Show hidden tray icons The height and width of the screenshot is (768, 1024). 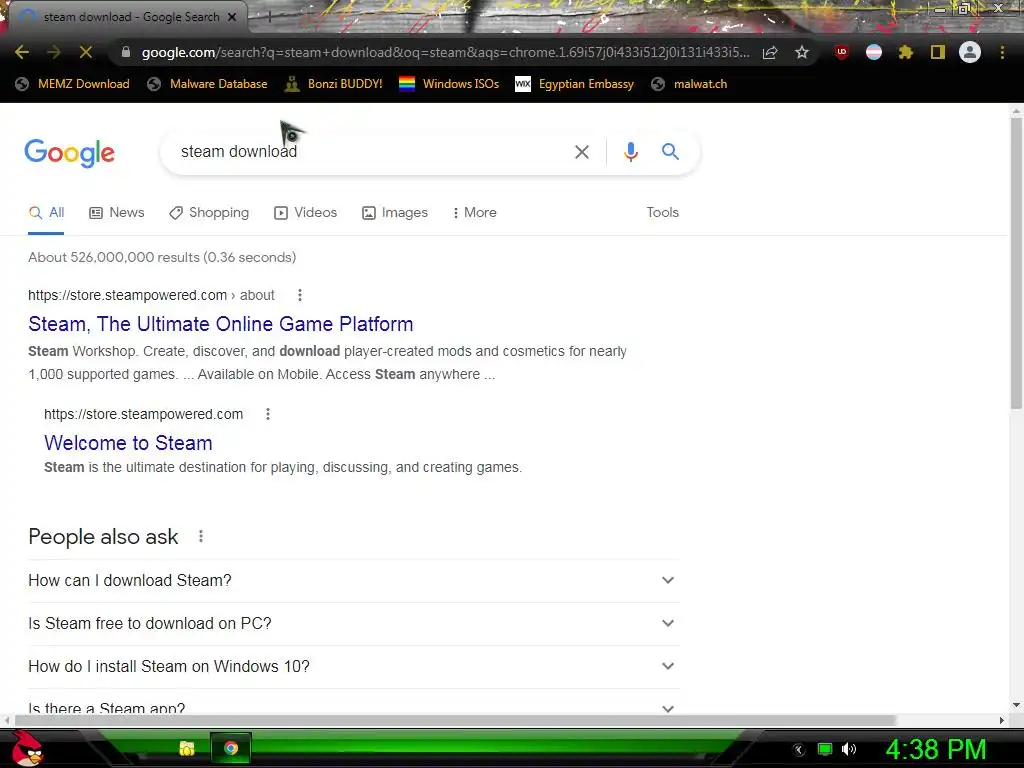point(799,749)
